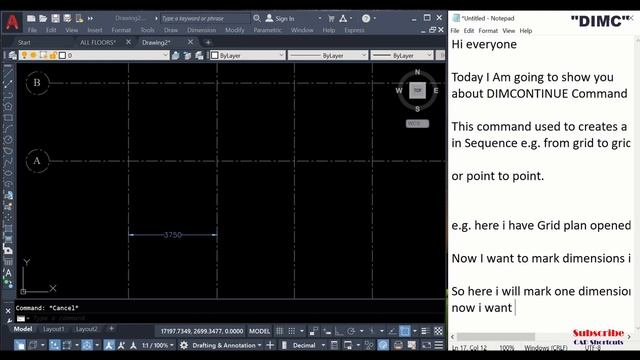Image resolution: width=640 pixels, height=360 pixels.
Task: Open the Start tab
Action: click(x=24, y=42)
